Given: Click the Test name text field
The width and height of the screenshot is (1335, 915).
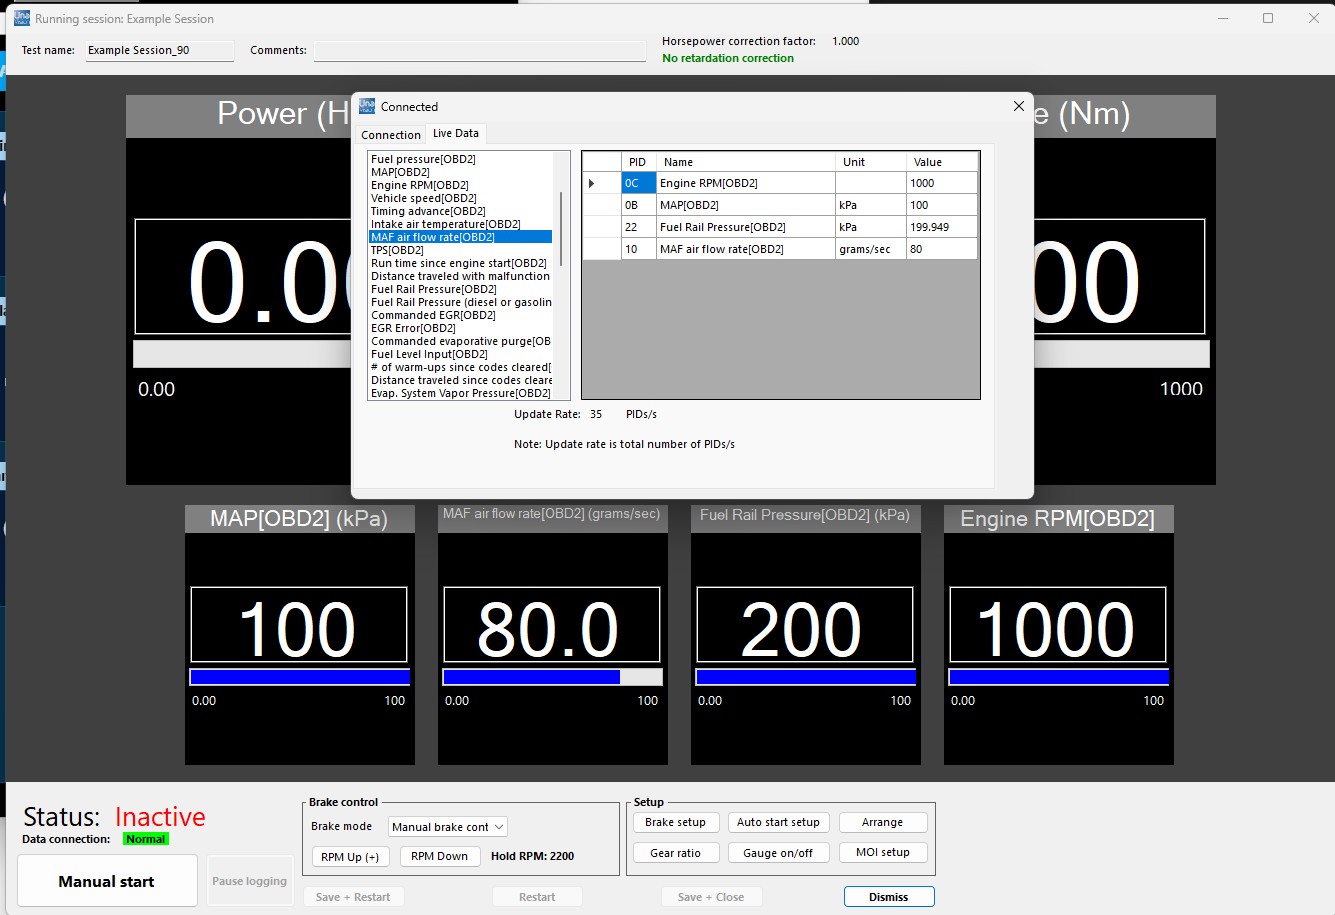Looking at the screenshot, I should click(x=159, y=51).
